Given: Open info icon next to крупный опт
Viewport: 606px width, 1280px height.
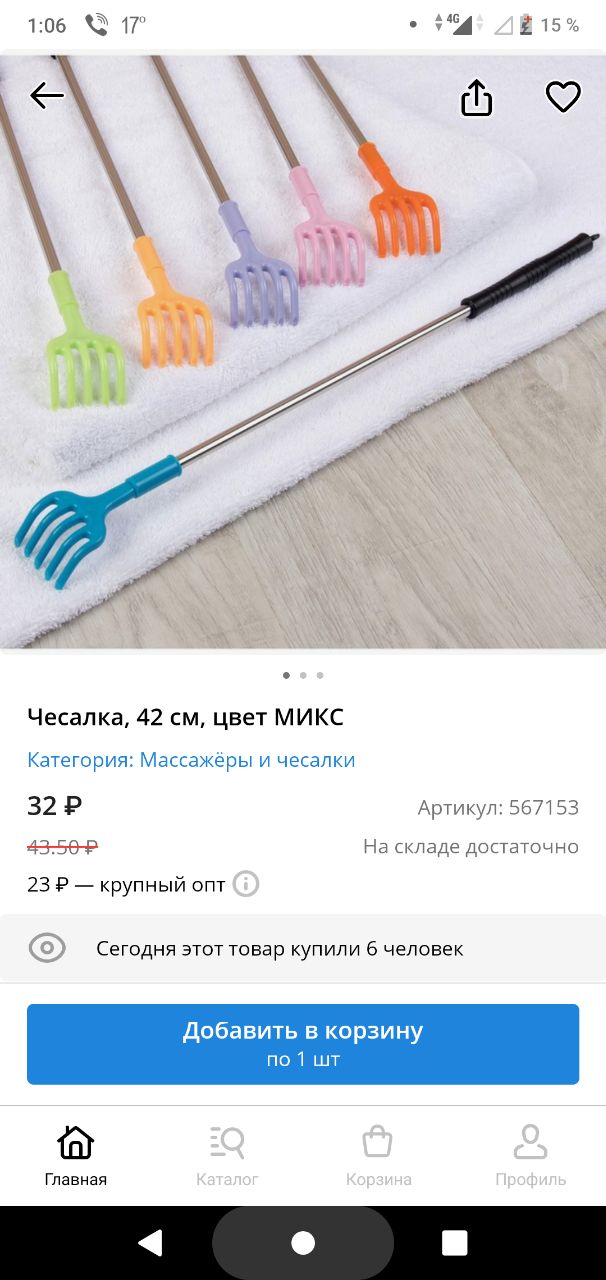Looking at the screenshot, I should [246, 884].
